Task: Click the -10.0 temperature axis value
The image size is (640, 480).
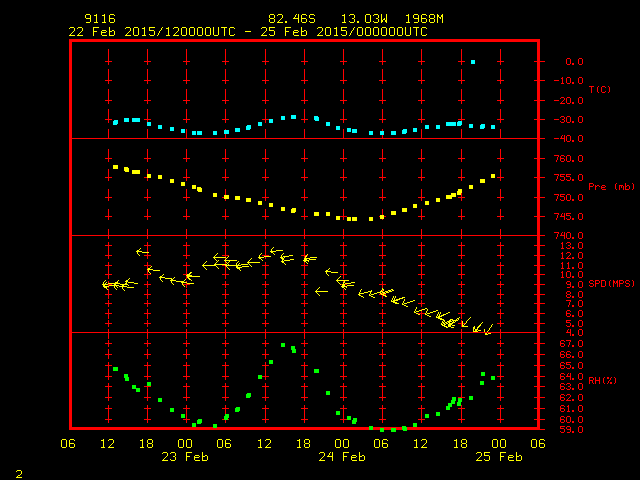Action: [569, 81]
